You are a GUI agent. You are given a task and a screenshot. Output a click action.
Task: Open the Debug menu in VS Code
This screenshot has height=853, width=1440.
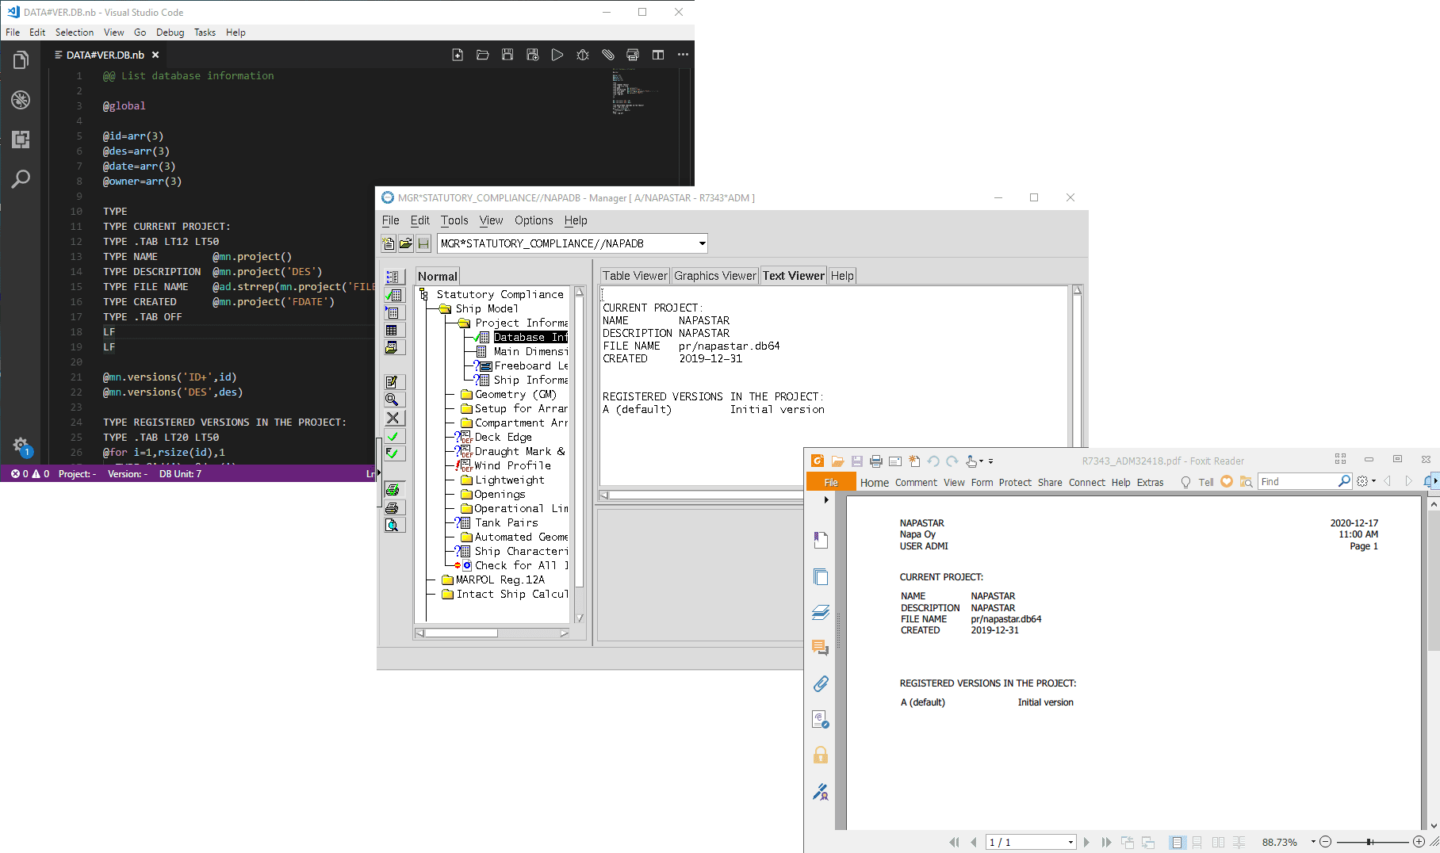[x=170, y=32]
